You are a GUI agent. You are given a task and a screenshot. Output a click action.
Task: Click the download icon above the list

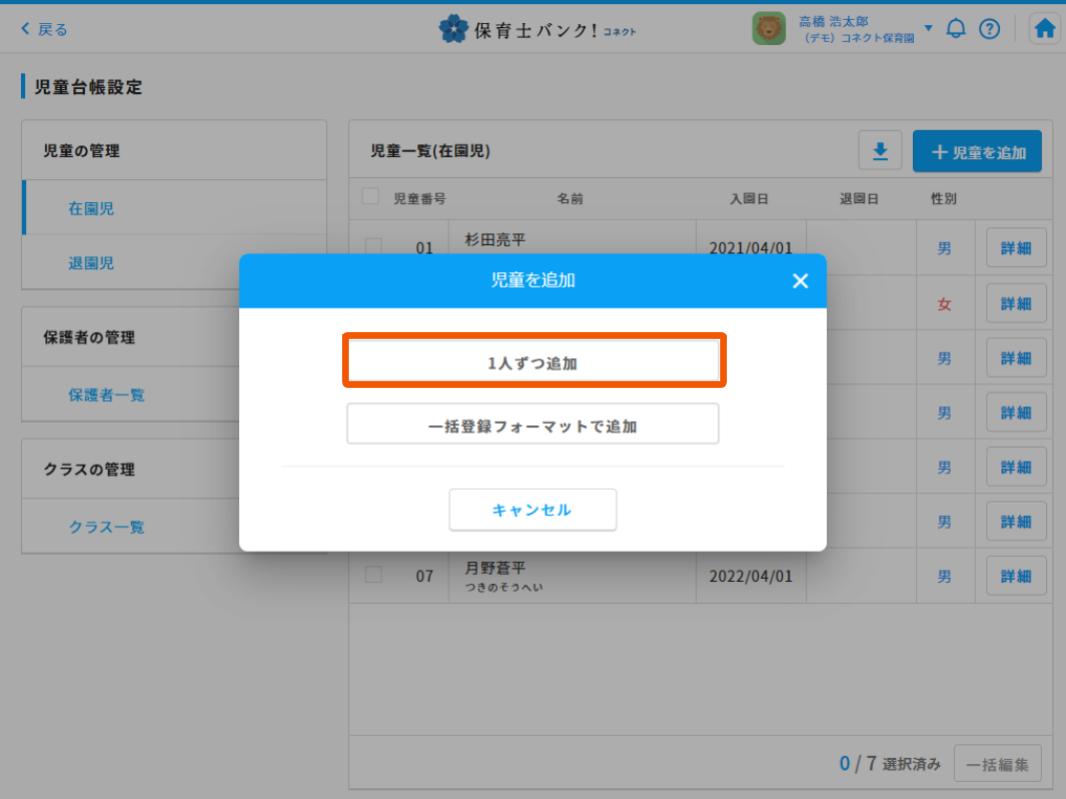881,151
